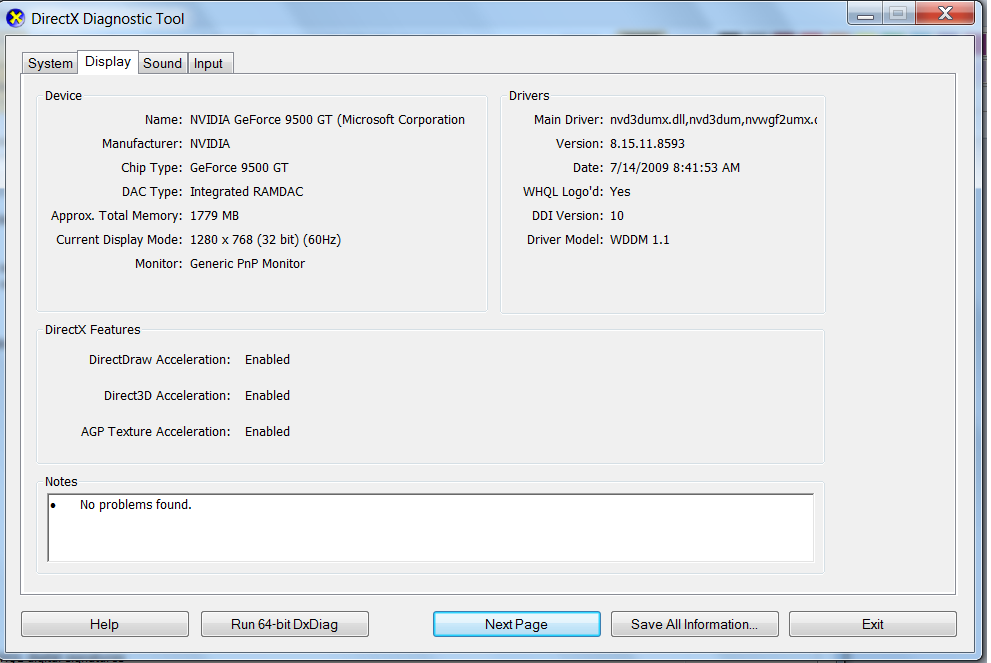Click the device name NVIDIA GeForce 9500 GT (Microsoft Corporation
Viewport: 991px width, 663px height.
click(327, 119)
